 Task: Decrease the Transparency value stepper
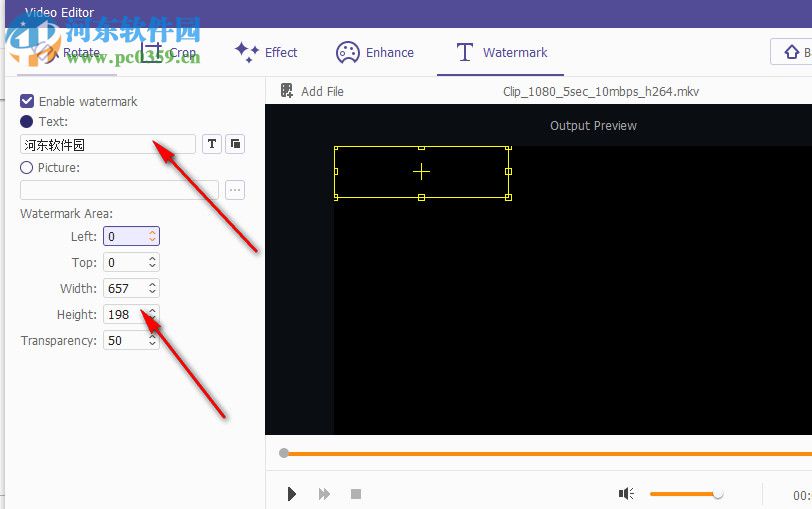(152, 344)
